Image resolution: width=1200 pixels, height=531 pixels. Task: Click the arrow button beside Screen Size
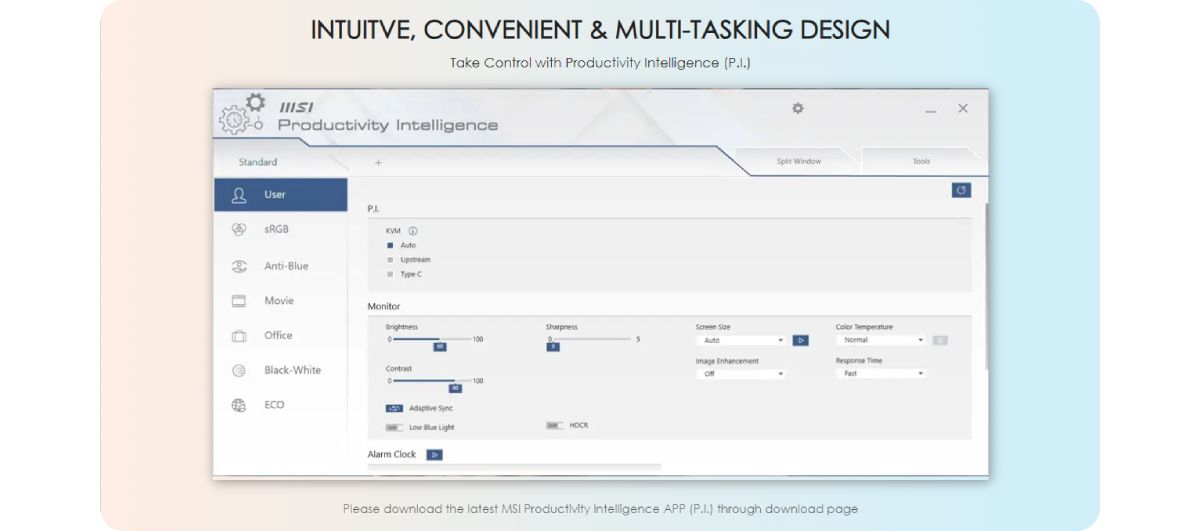coord(800,340)
